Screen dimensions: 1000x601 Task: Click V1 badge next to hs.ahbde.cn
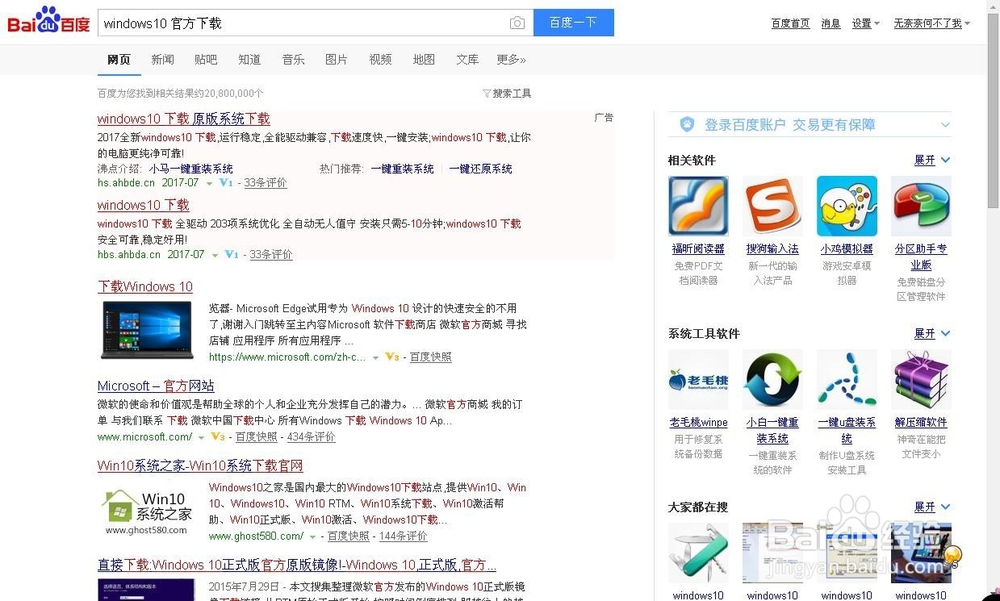(x=226, y=182)
